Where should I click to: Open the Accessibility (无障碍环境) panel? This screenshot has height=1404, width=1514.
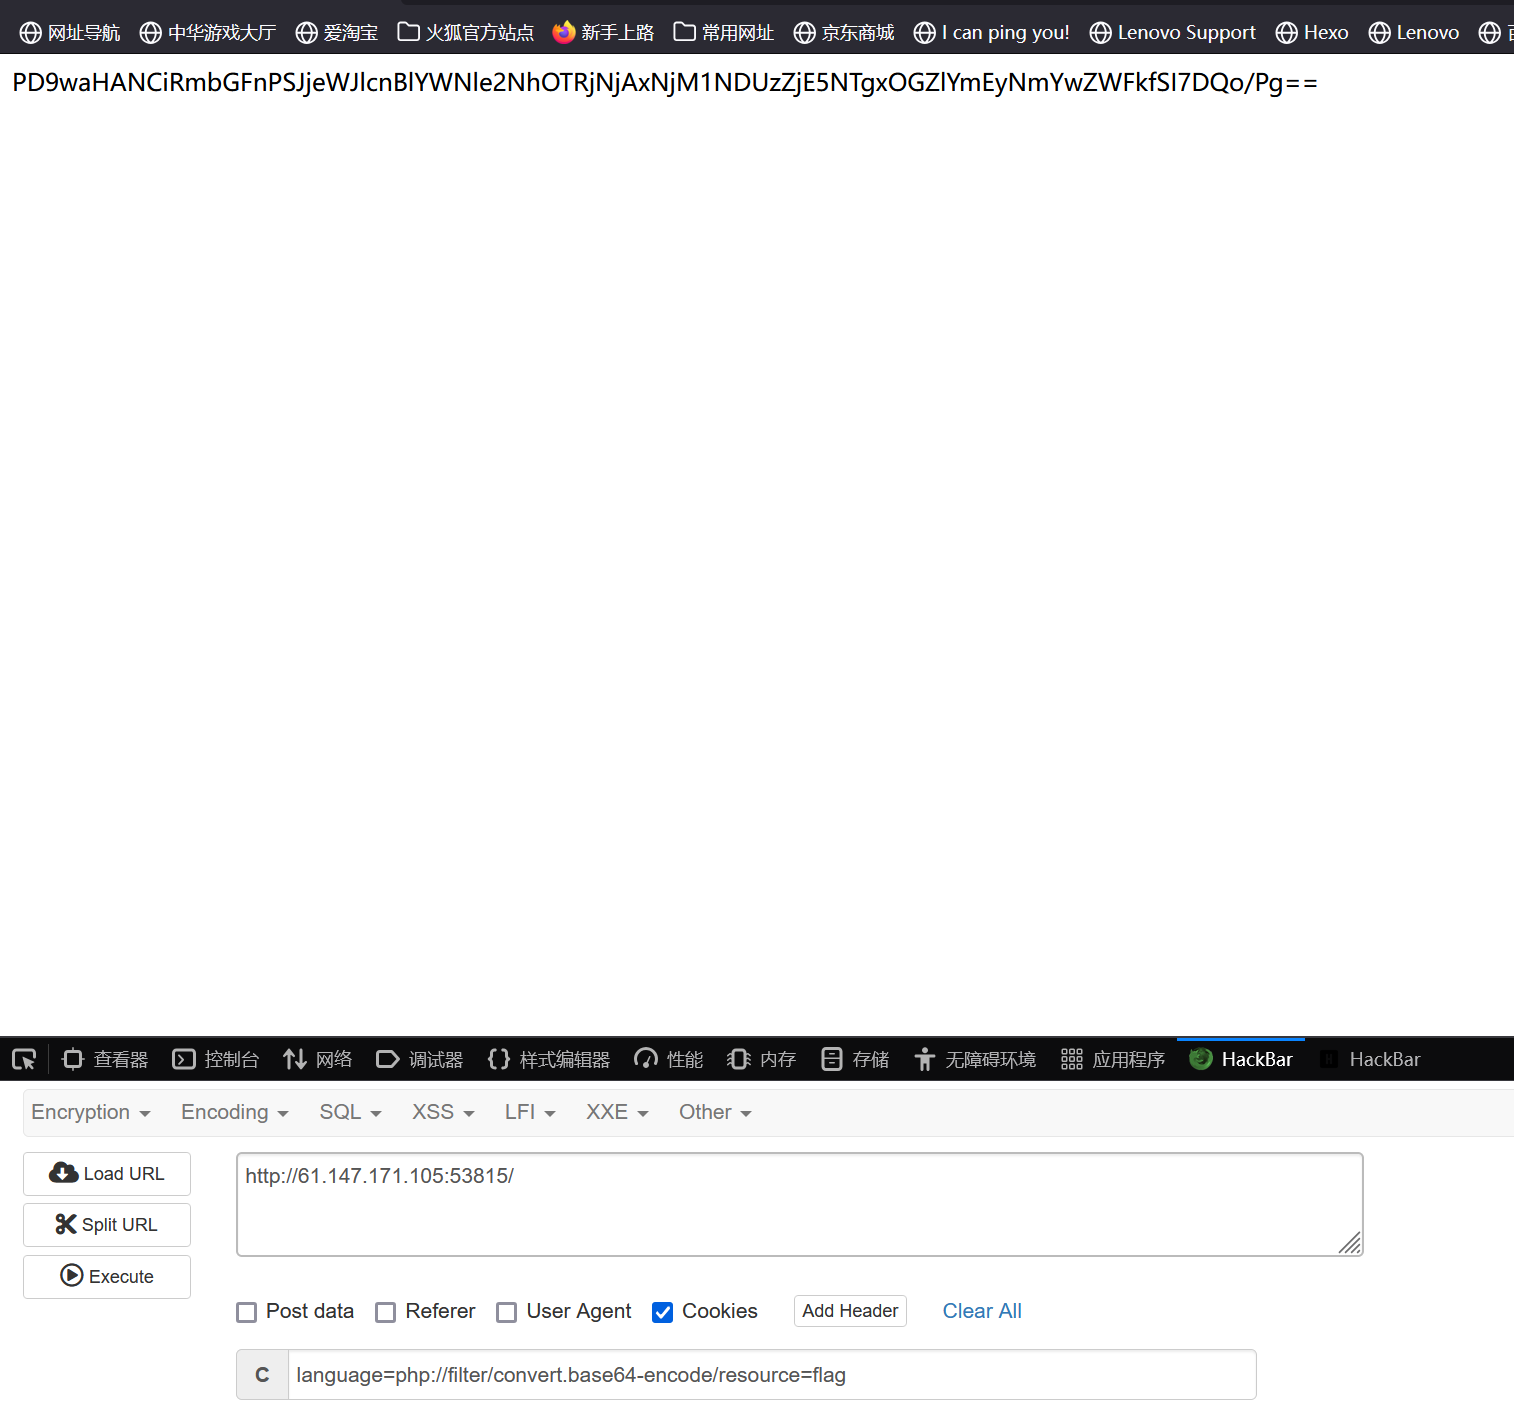coord(975,1059)
